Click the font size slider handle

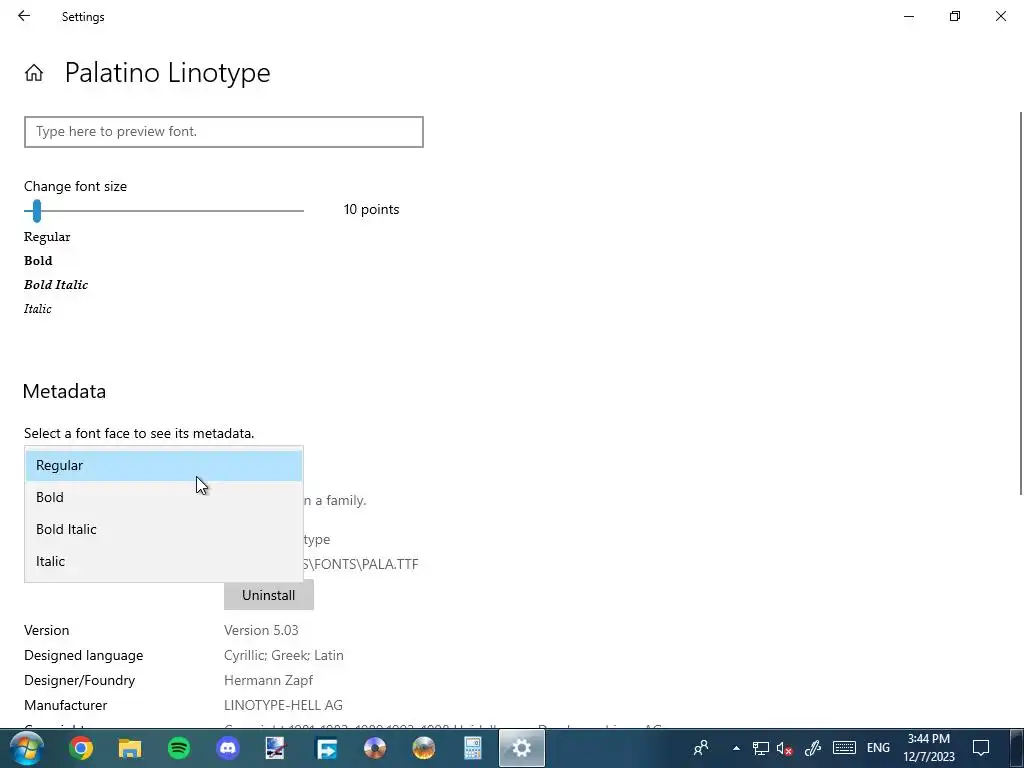37,210
